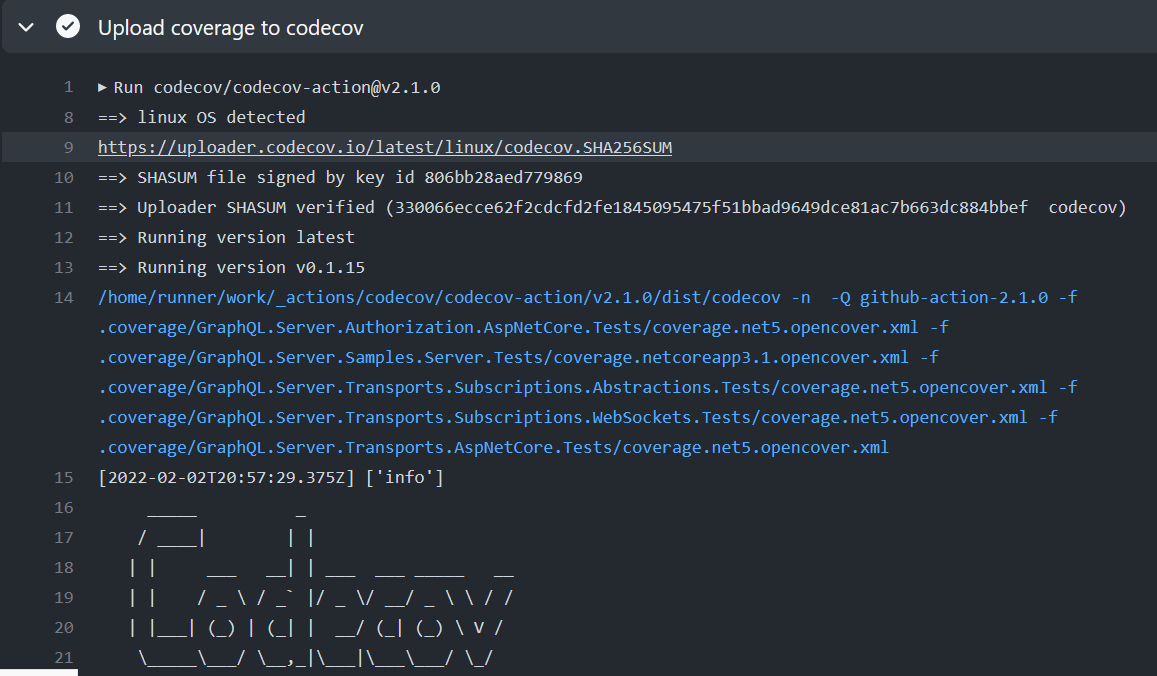Click line number 12 in the gutter
1157x676 pixels.
point(64,238)
